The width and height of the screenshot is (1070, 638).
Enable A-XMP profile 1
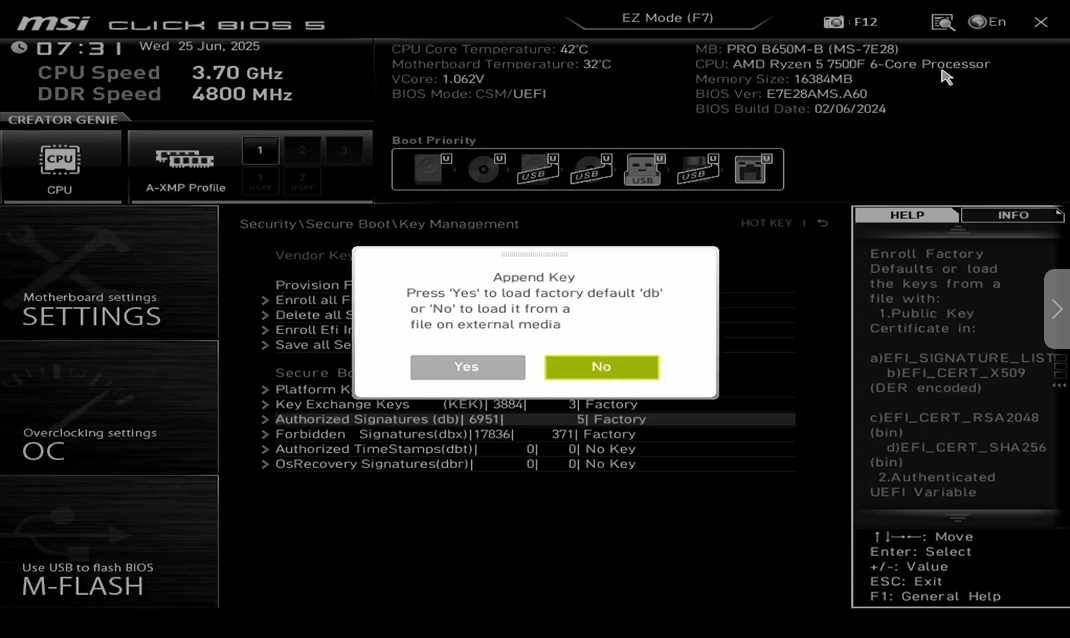point(260,150)
